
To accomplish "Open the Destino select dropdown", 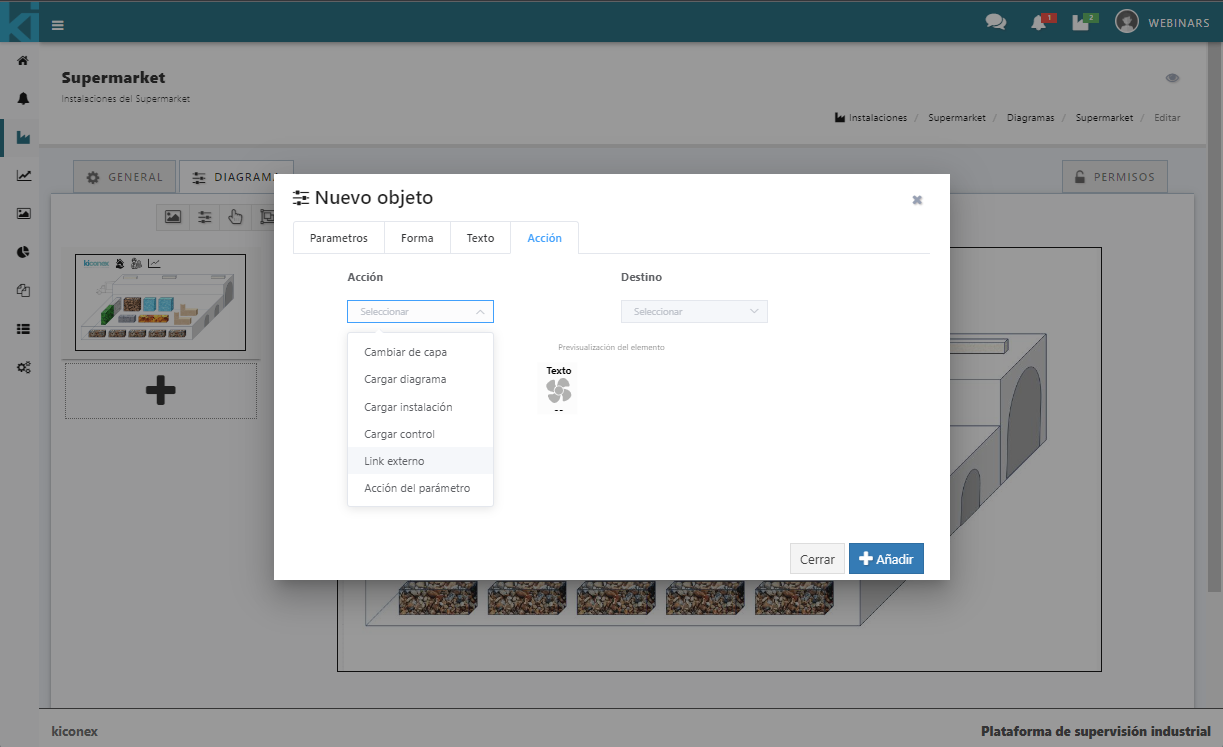I will click(x=694, y=312).
